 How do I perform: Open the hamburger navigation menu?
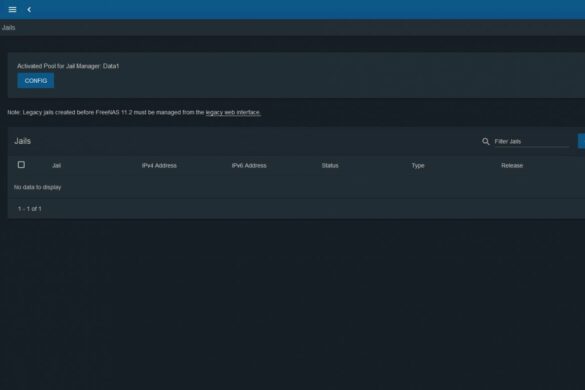coord(12,10)
